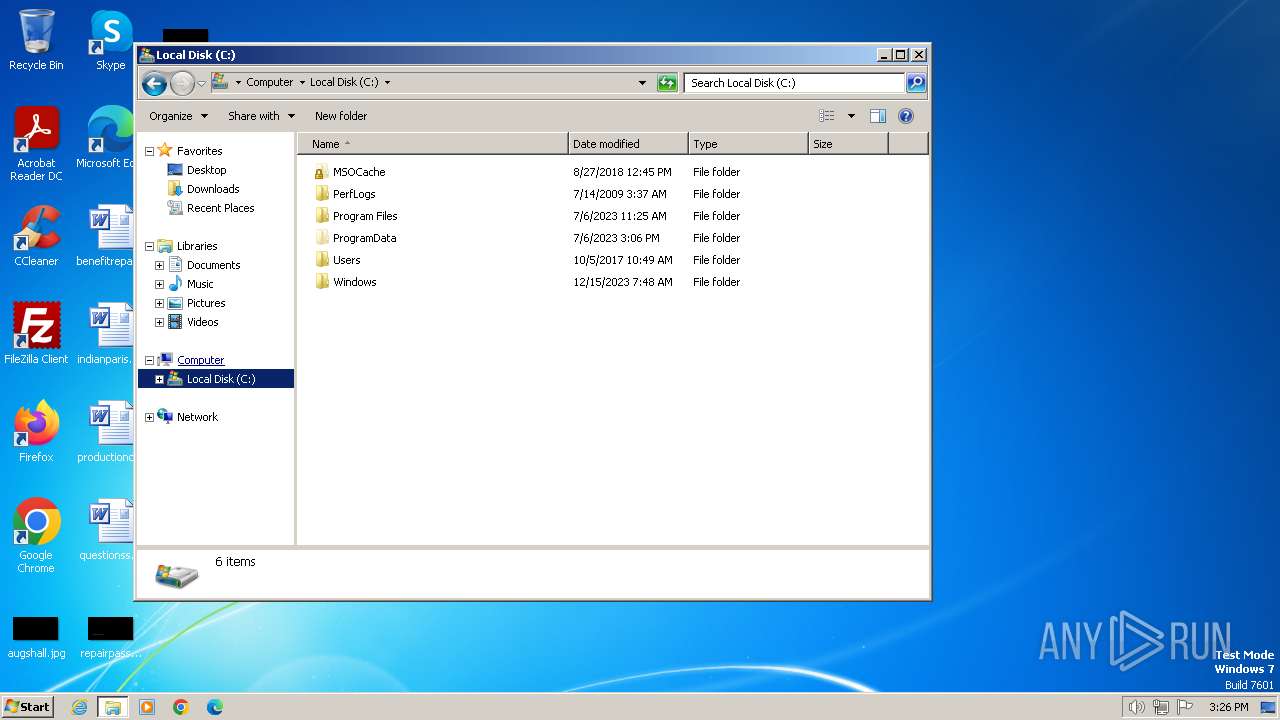Viewport: 1280px width, 720px height.
Task: Toggle the preview pane icon
Action: [877, 116]
